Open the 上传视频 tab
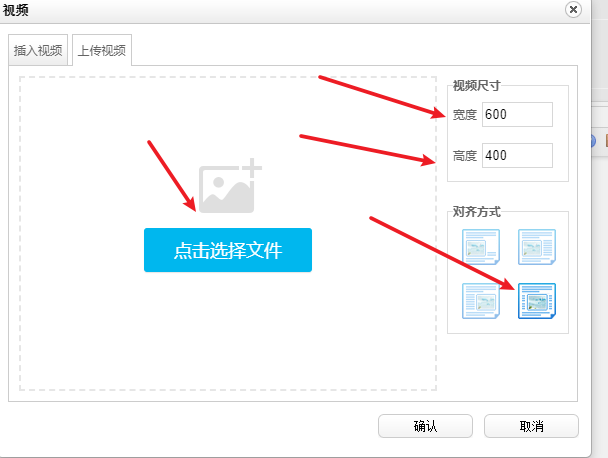The width and height of the screenshot is (608, 458). point(101,51)
